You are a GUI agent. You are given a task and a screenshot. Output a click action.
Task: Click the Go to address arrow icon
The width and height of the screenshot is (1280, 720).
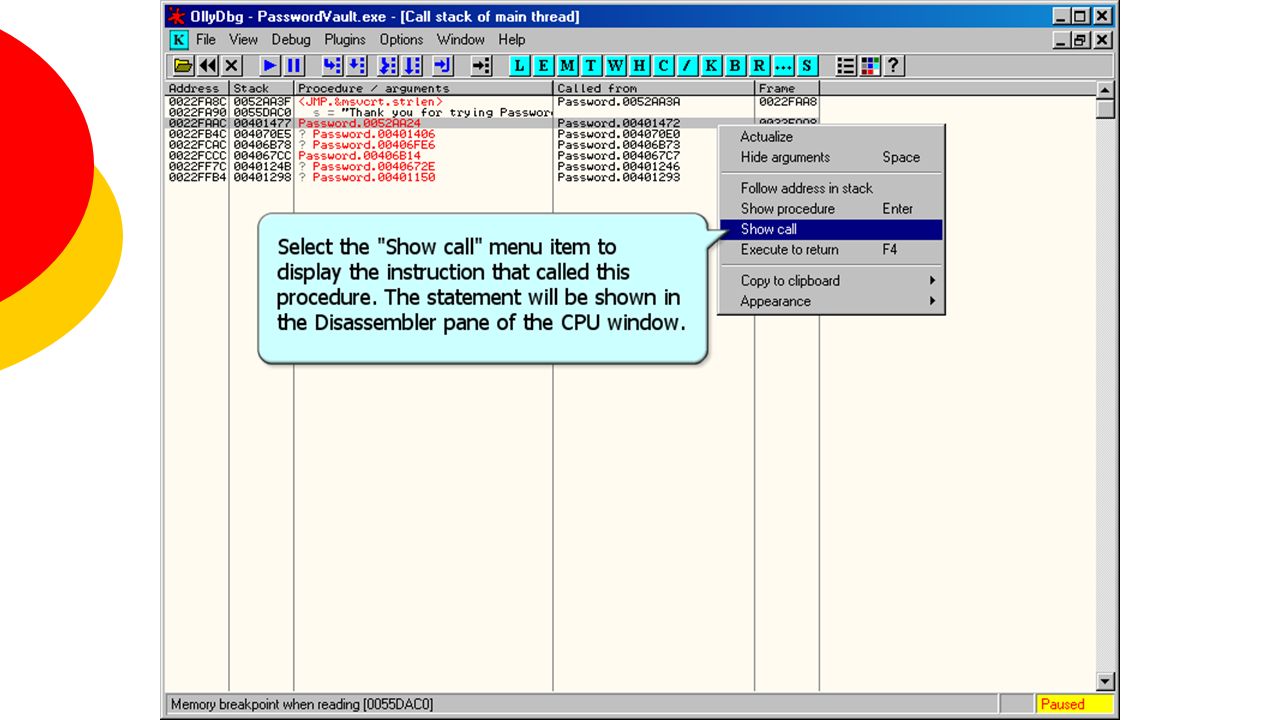482,66
